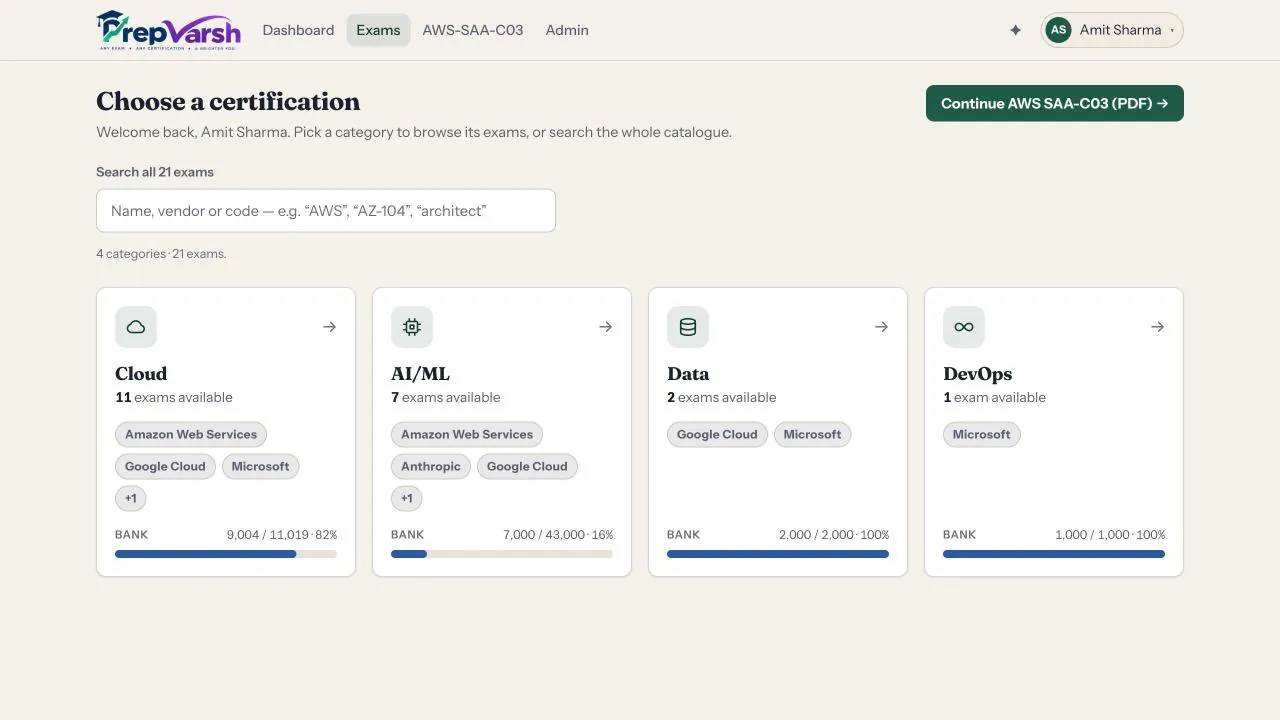
Task: Click the PrepVarsh logo
Action: pyautogui.click(x=169, y=30)
